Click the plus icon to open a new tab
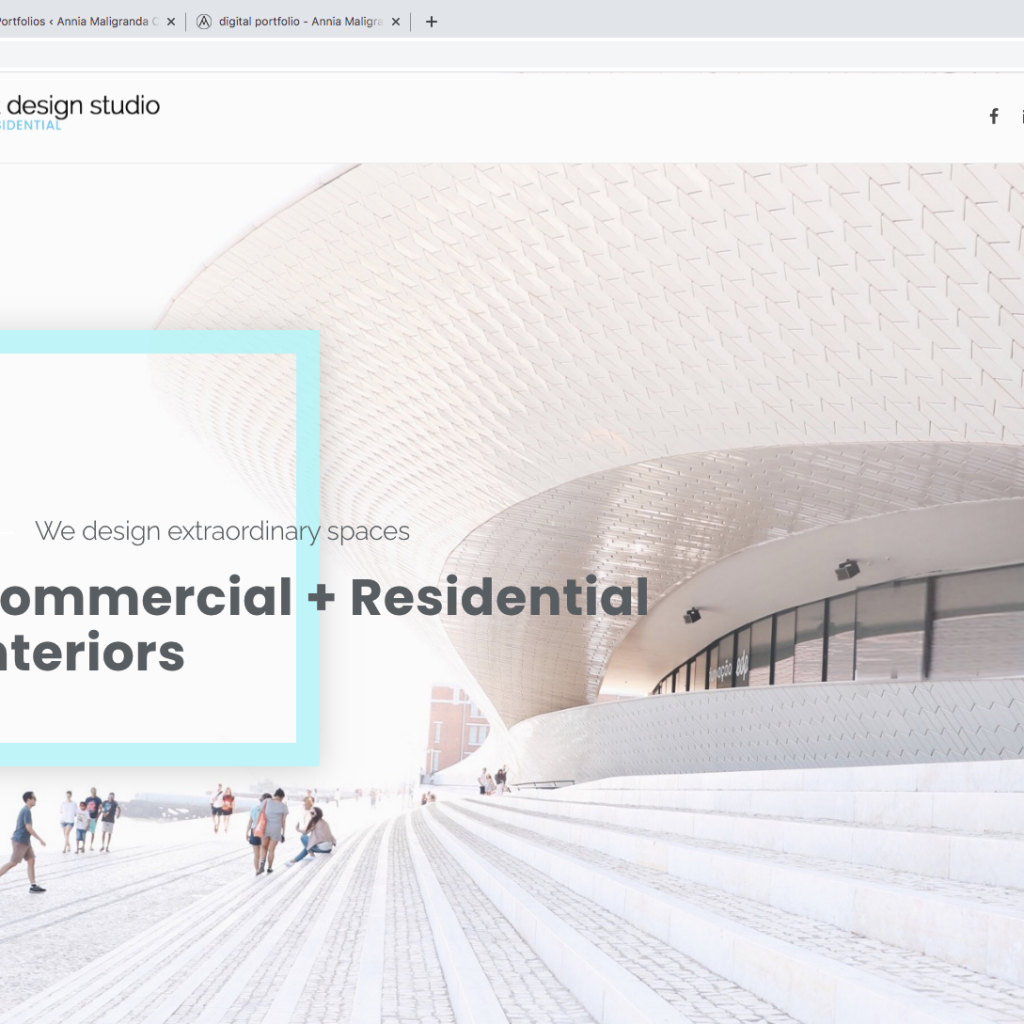The height and width of the screenshot is (1024, 1024). 428,21
